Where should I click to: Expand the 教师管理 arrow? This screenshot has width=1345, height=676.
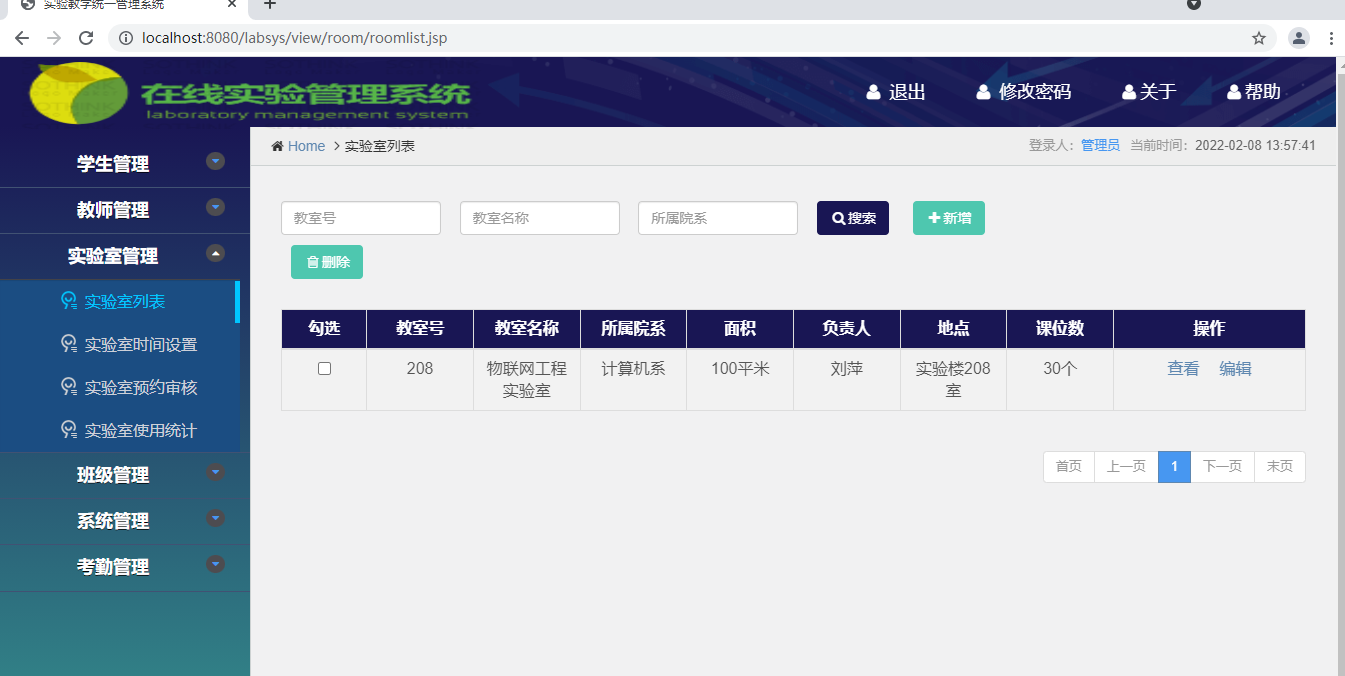coord(215,207)
